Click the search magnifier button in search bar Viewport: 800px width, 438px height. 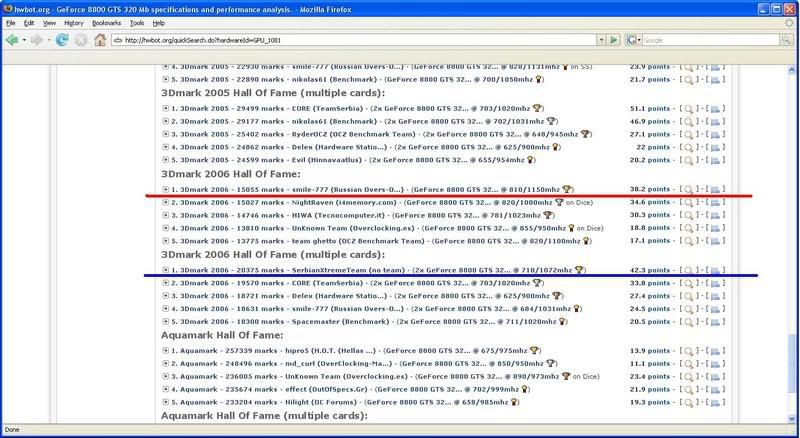[x=786, y=40]
